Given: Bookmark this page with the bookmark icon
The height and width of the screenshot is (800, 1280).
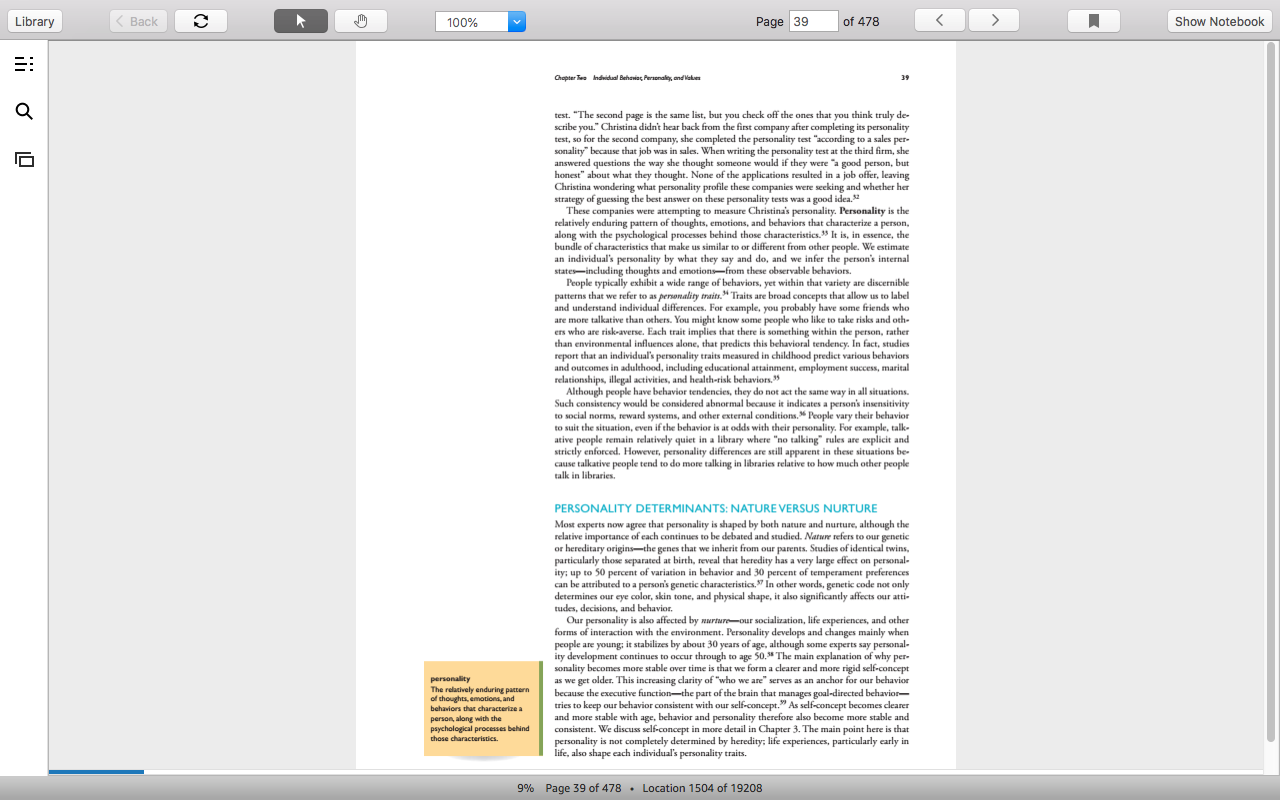Looking at the screenshot, I should click(1094, 21).
